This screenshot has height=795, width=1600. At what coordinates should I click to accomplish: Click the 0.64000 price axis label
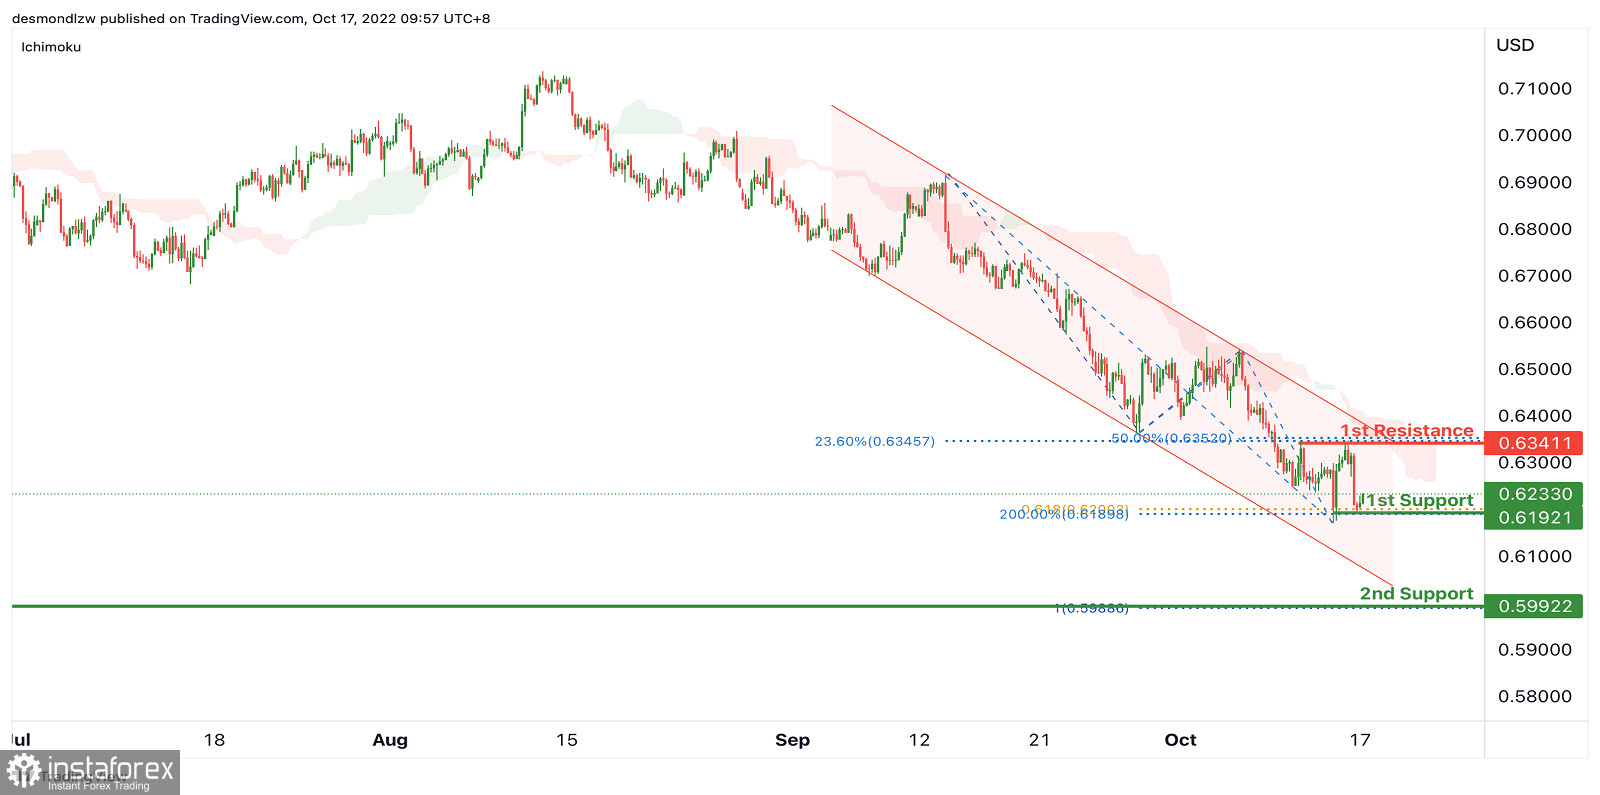(1535, 416)
